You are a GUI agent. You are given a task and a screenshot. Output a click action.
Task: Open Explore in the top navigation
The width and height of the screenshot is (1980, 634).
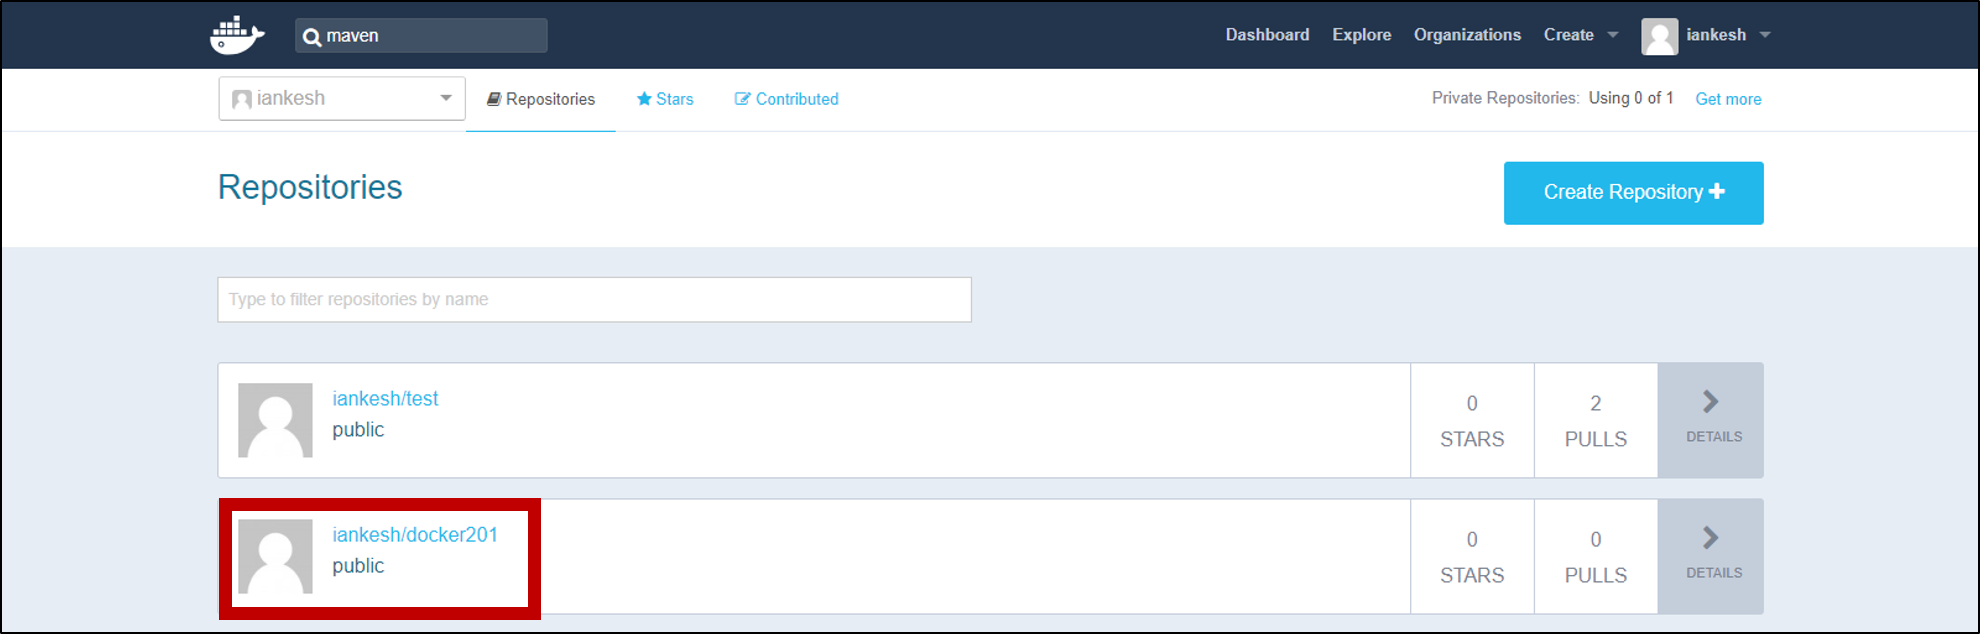[x=1361, y=35]
